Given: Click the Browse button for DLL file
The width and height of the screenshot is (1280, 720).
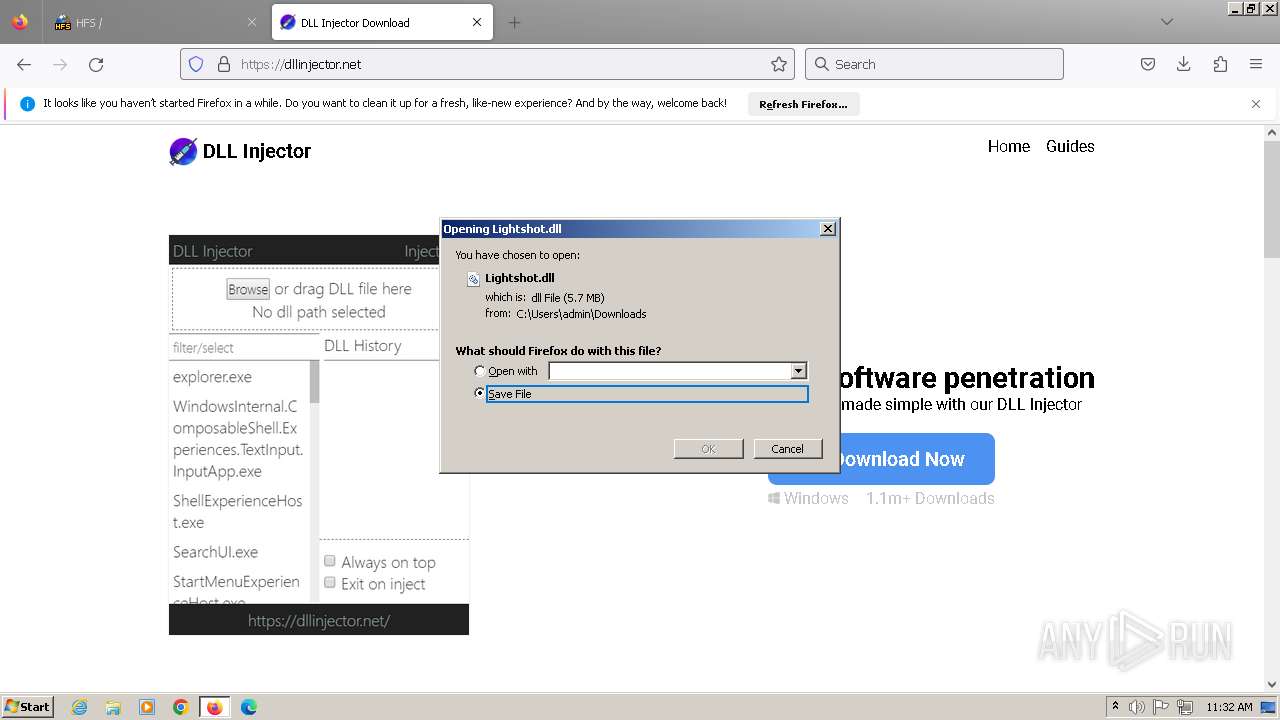Looking at the screenshot, I should point(248,289).
